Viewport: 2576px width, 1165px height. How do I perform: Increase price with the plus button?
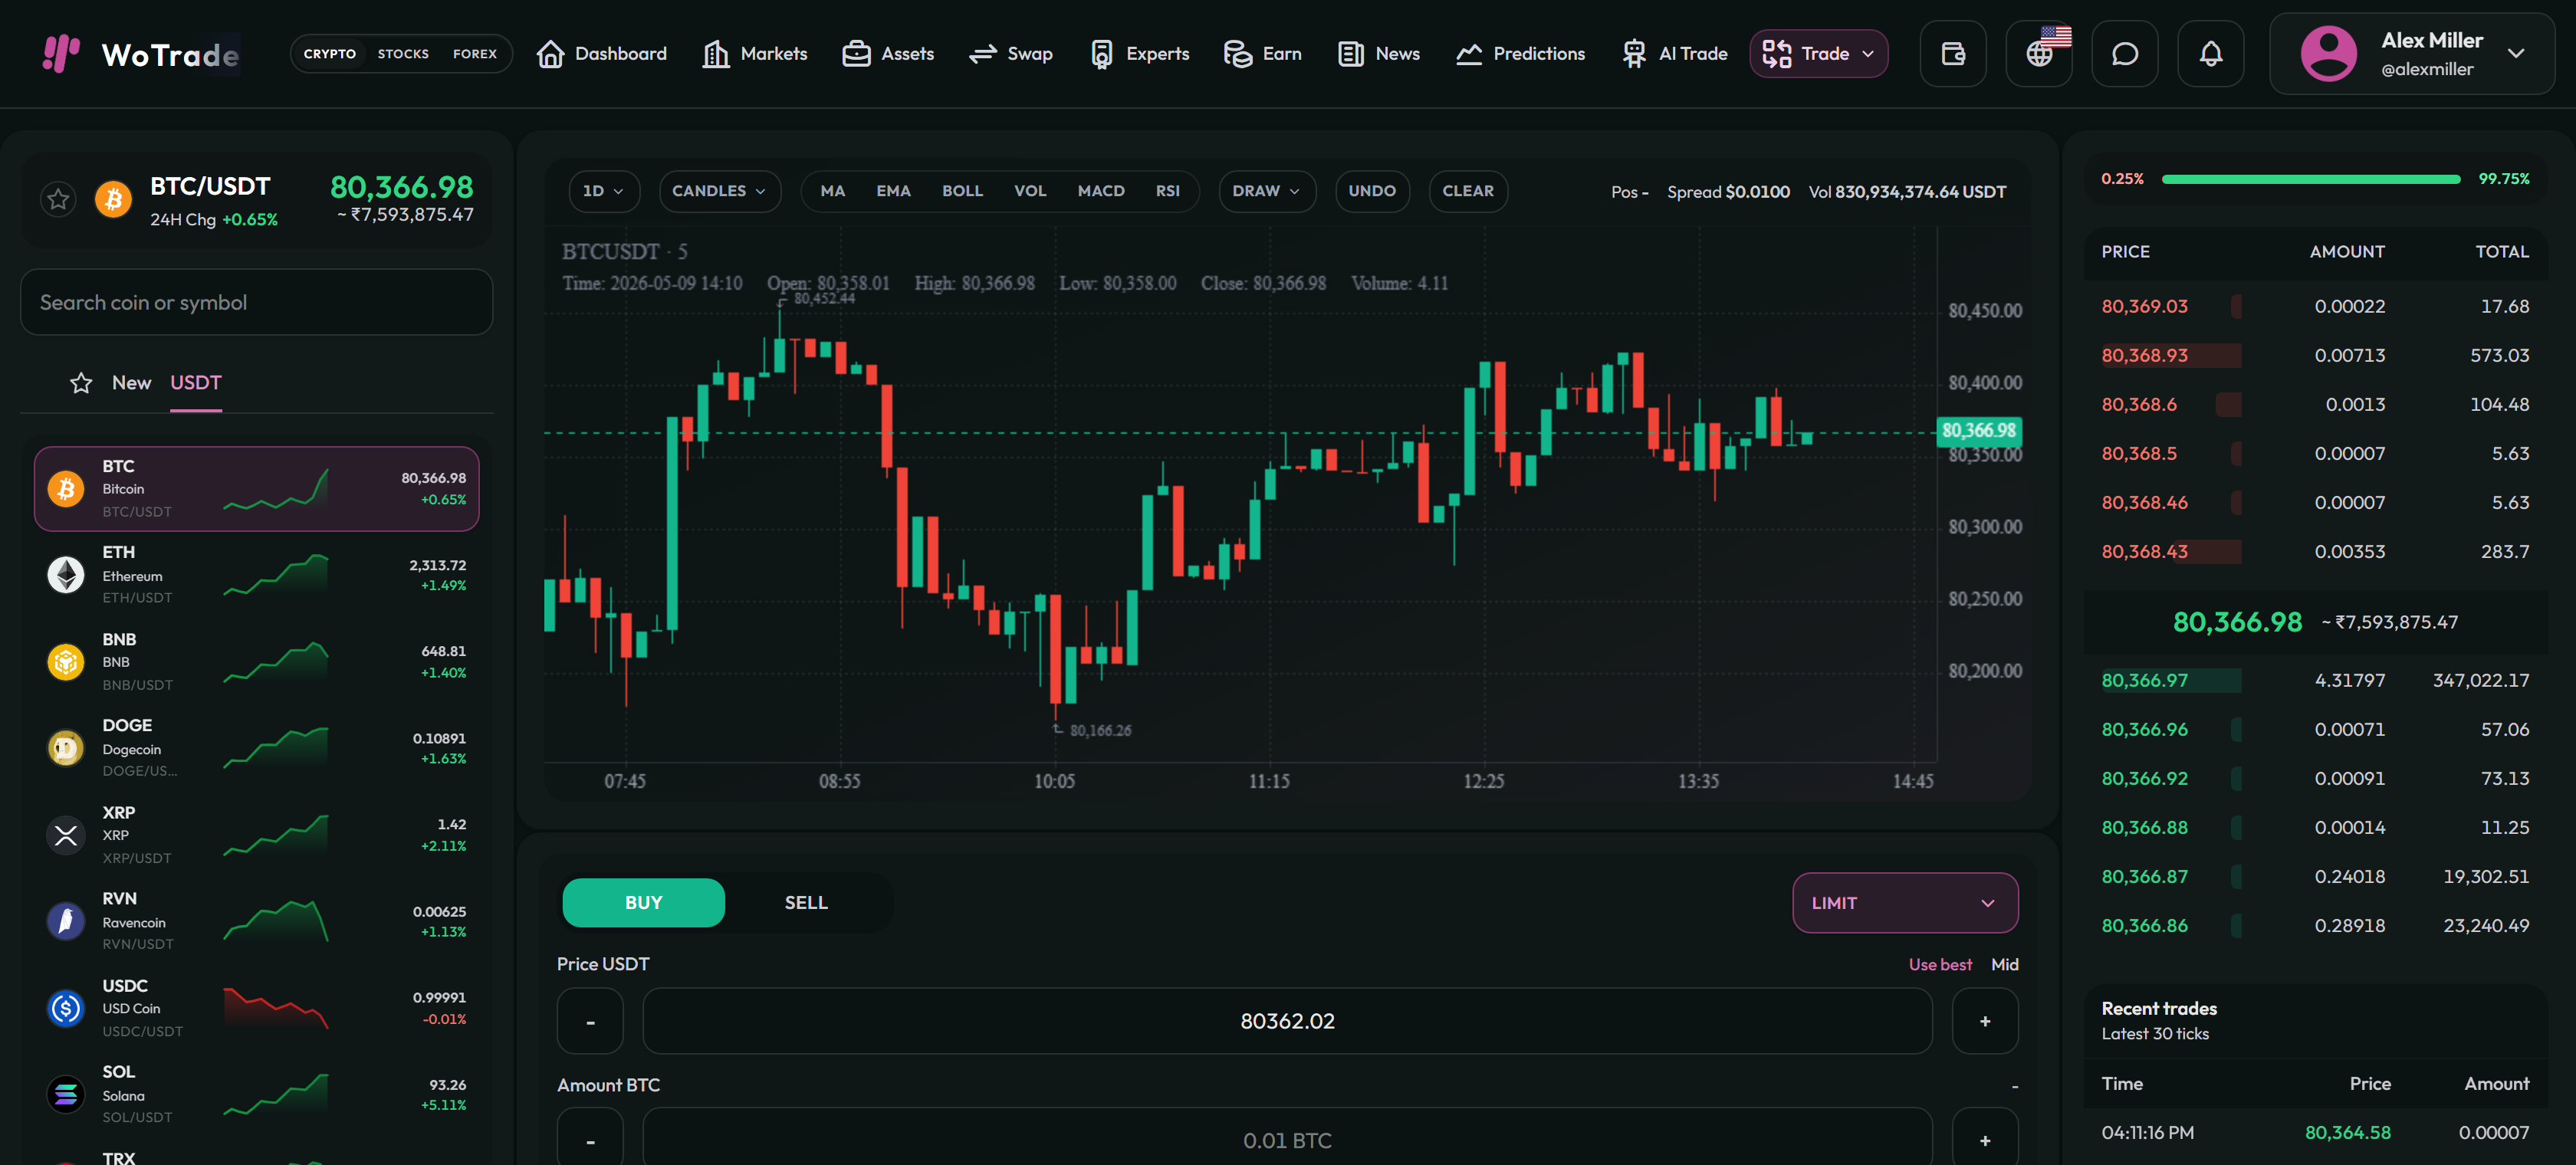point(1985,1021)
